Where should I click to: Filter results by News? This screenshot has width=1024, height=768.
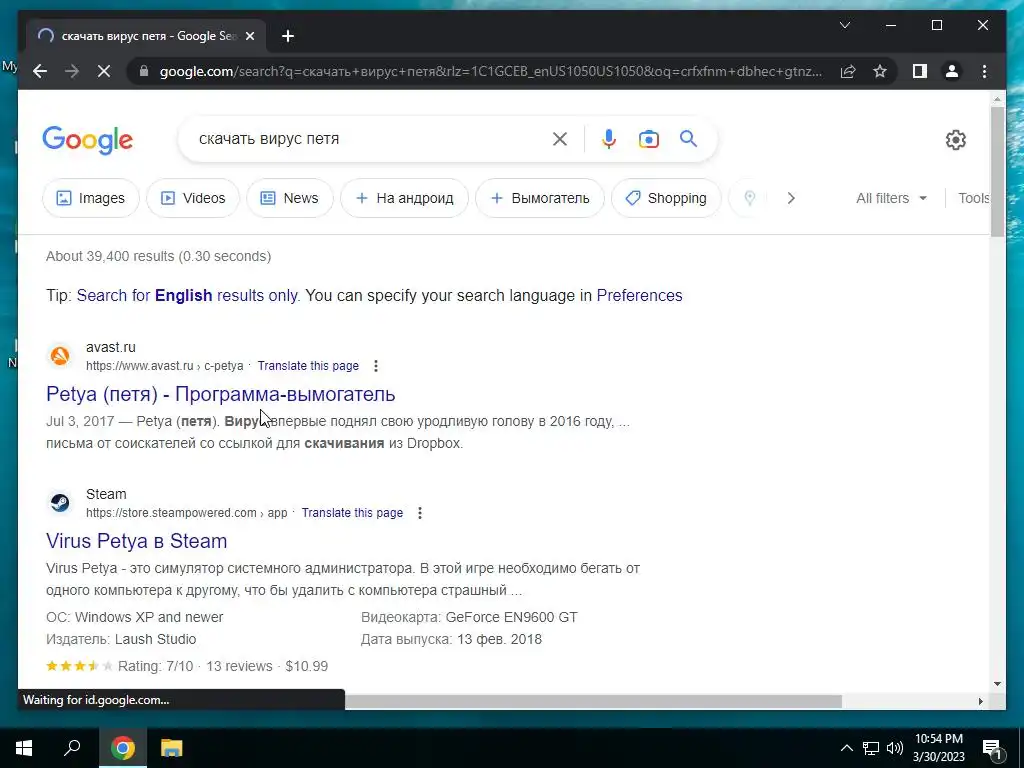click(x=289, y=198)
